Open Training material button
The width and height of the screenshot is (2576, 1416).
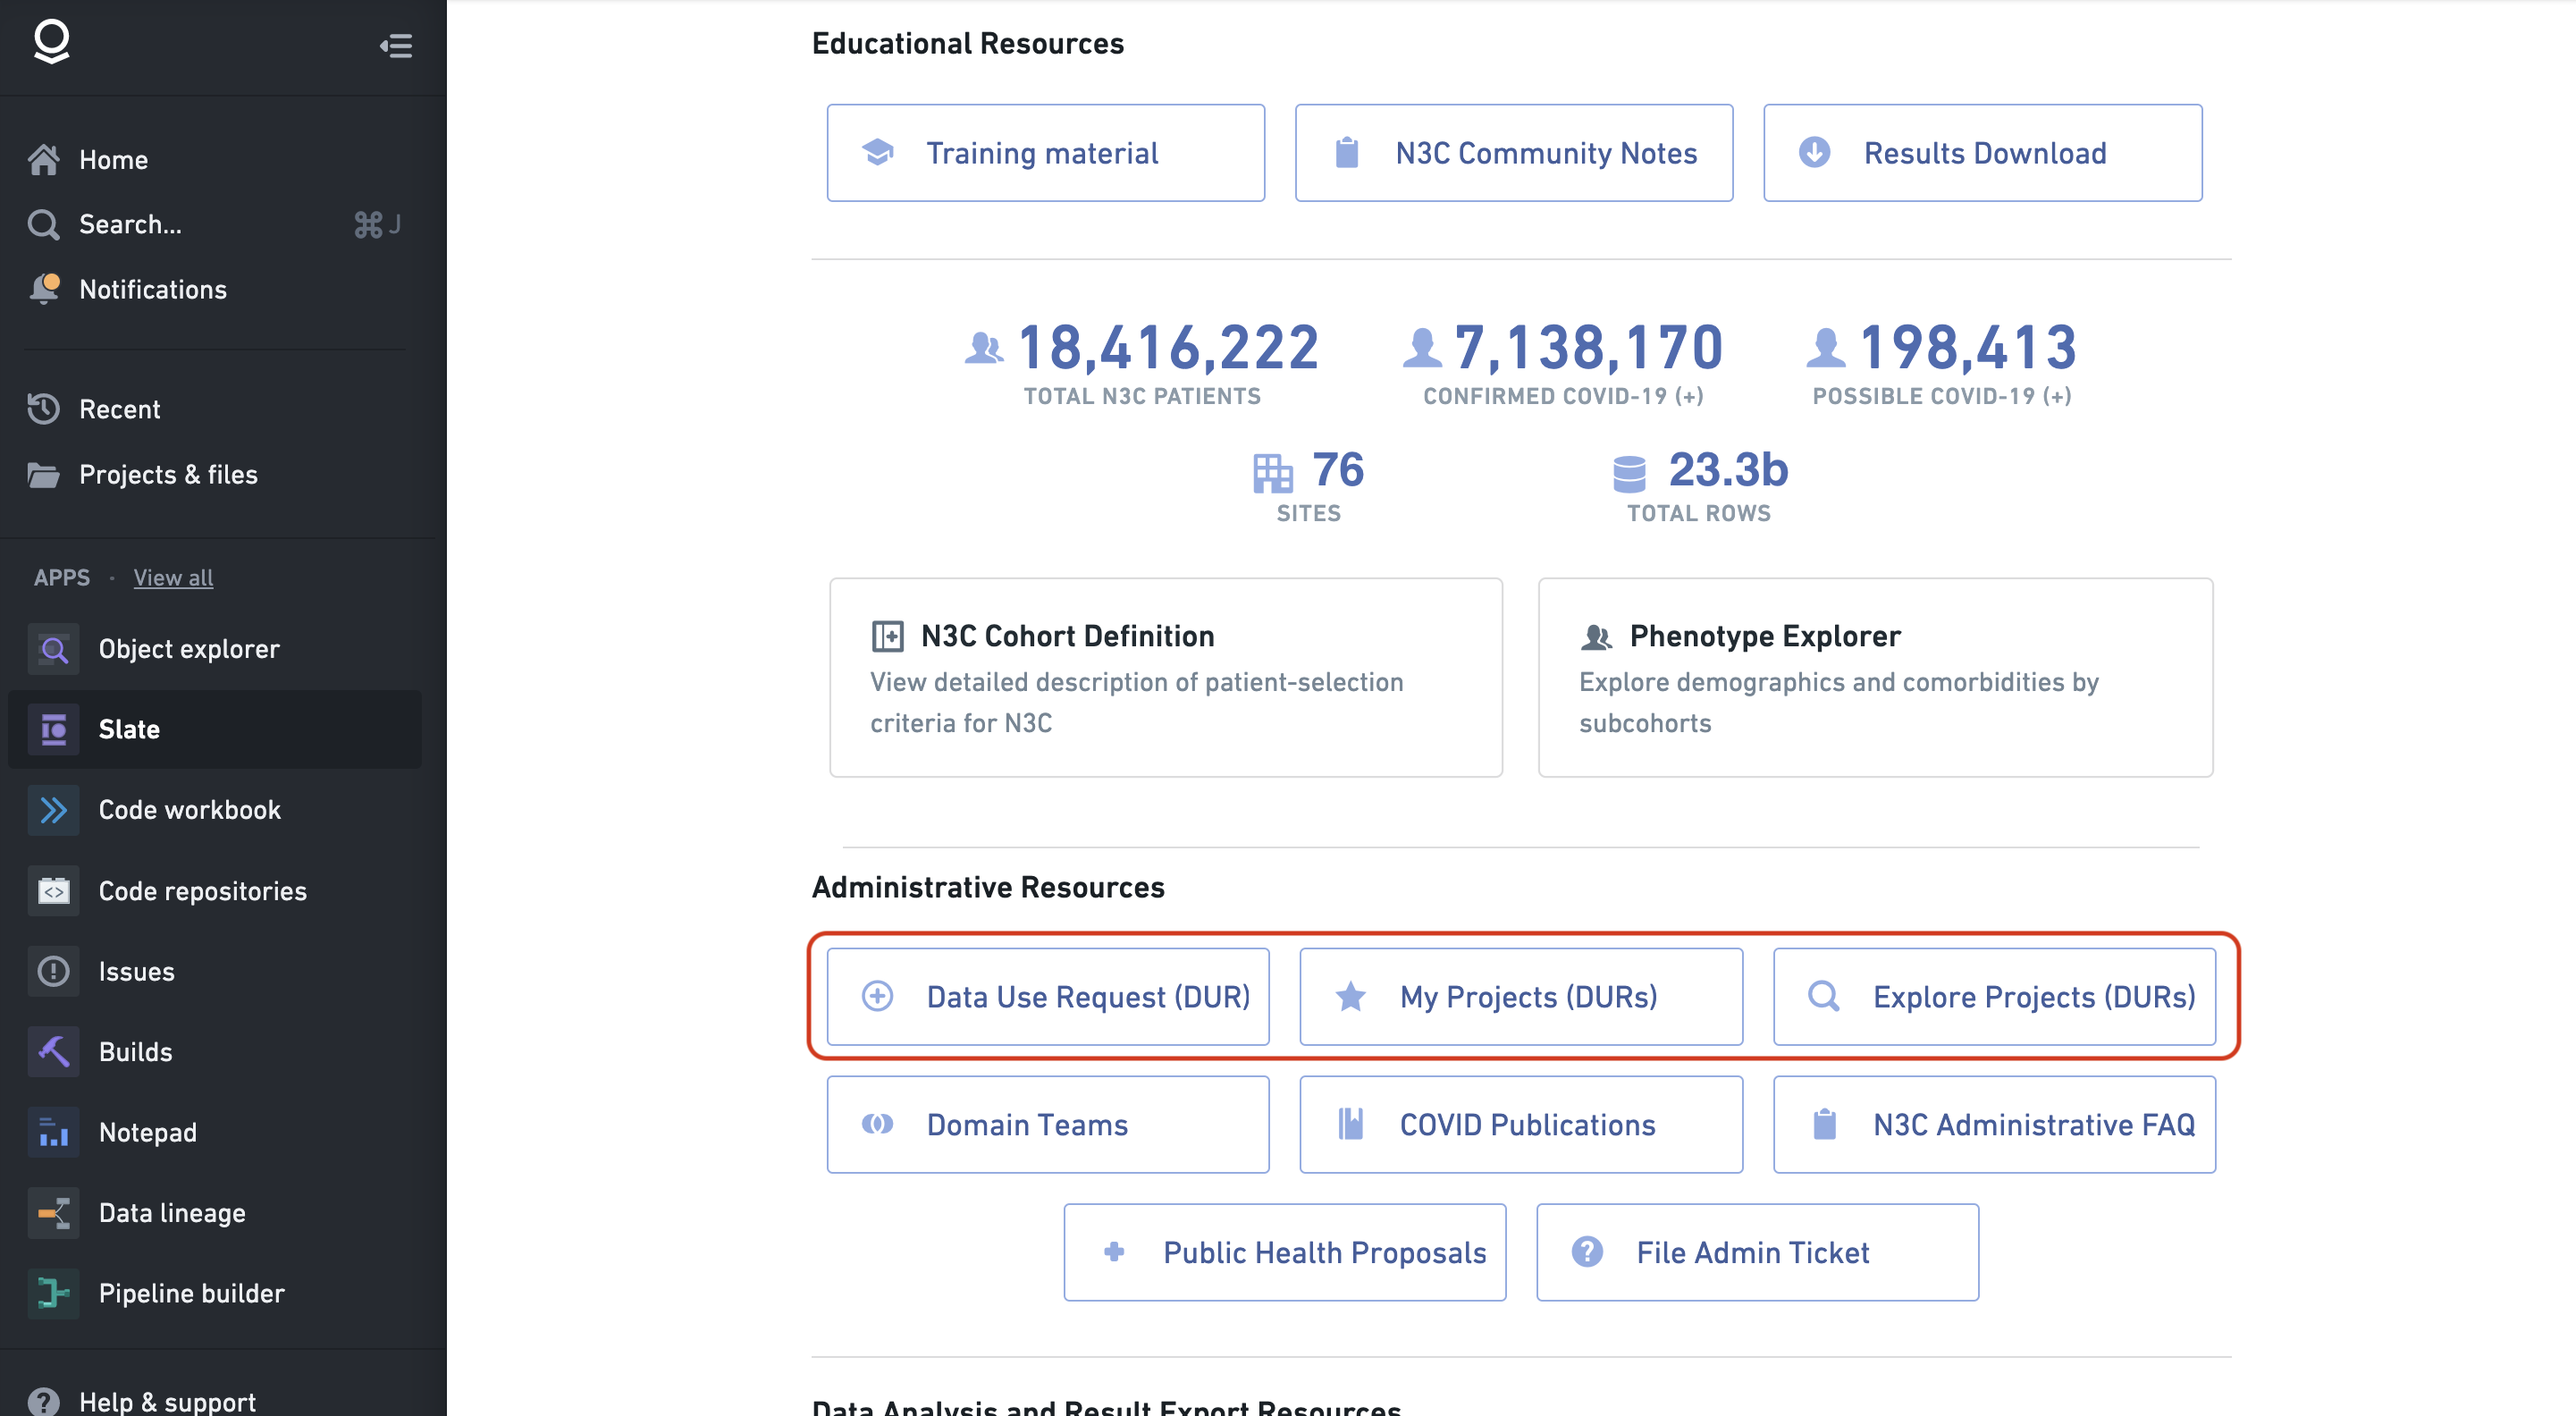point(1045,153)
